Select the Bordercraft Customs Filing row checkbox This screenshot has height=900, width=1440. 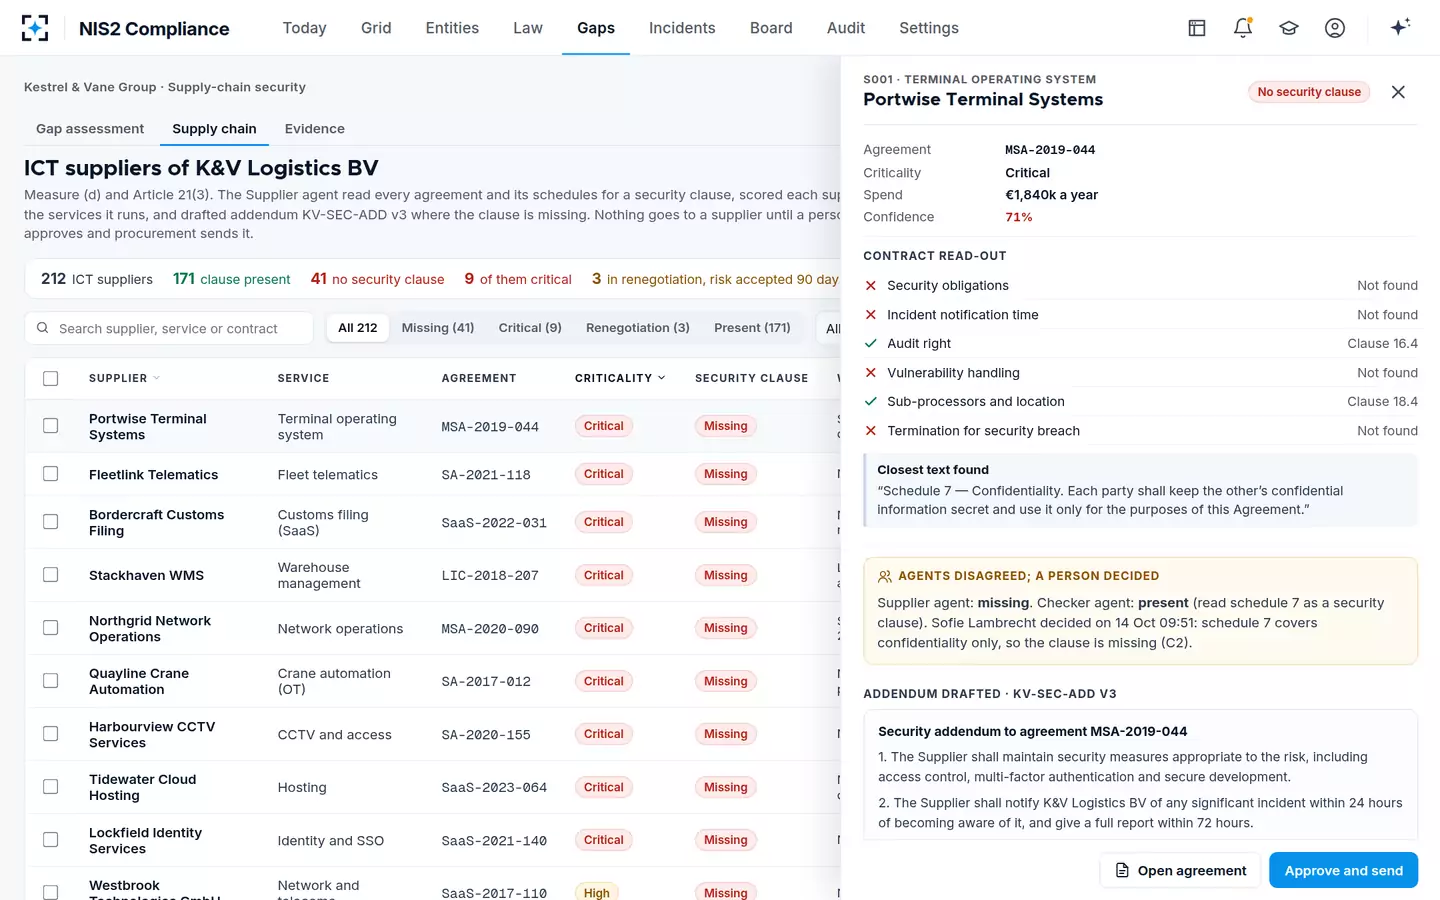coord(51,522)
